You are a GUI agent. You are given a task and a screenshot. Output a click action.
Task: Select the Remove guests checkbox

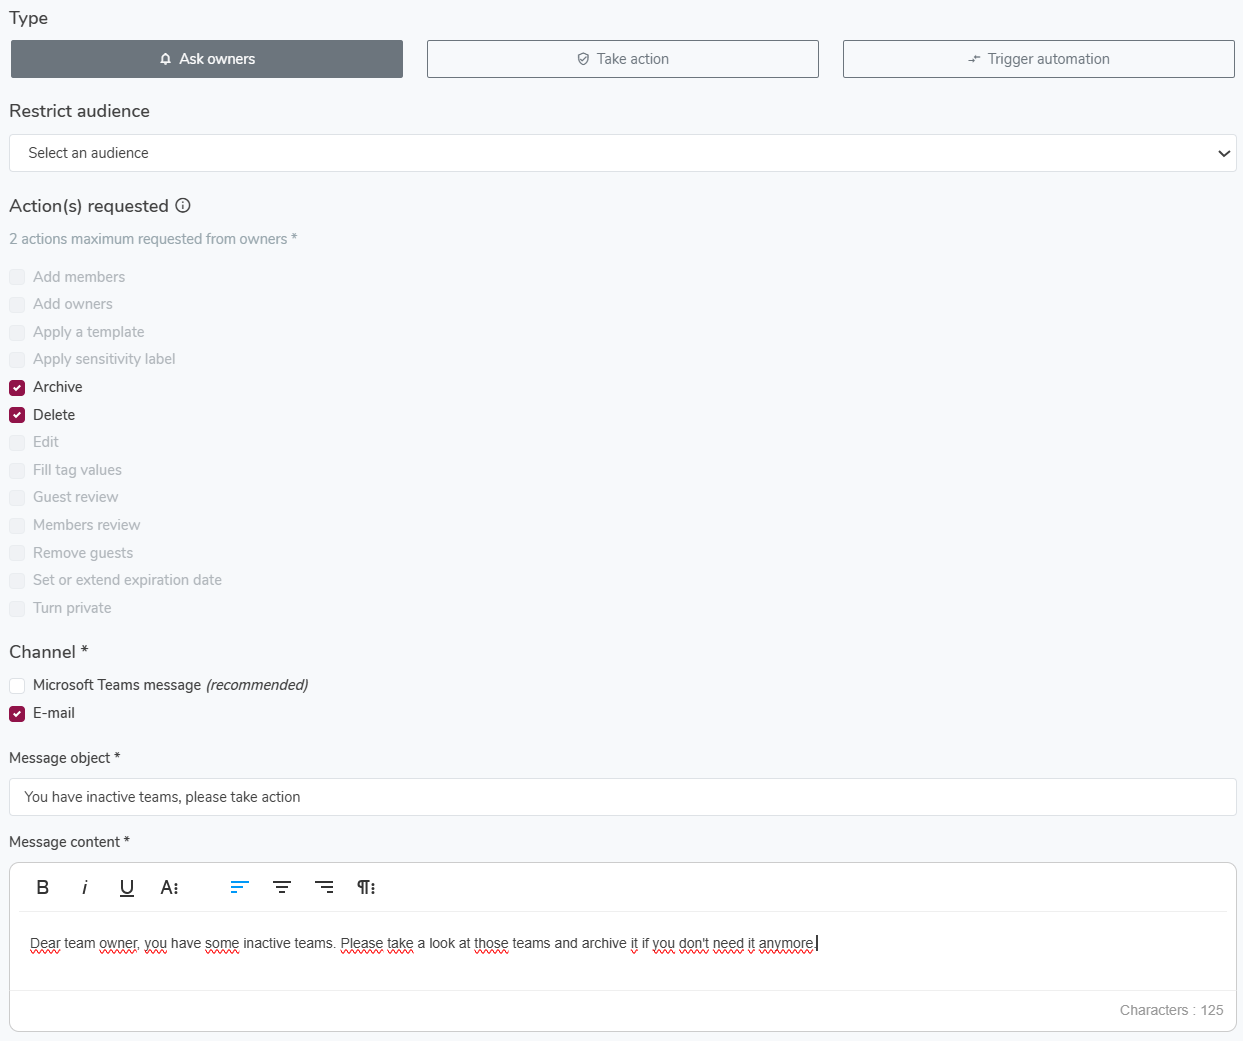click(17, 553)
